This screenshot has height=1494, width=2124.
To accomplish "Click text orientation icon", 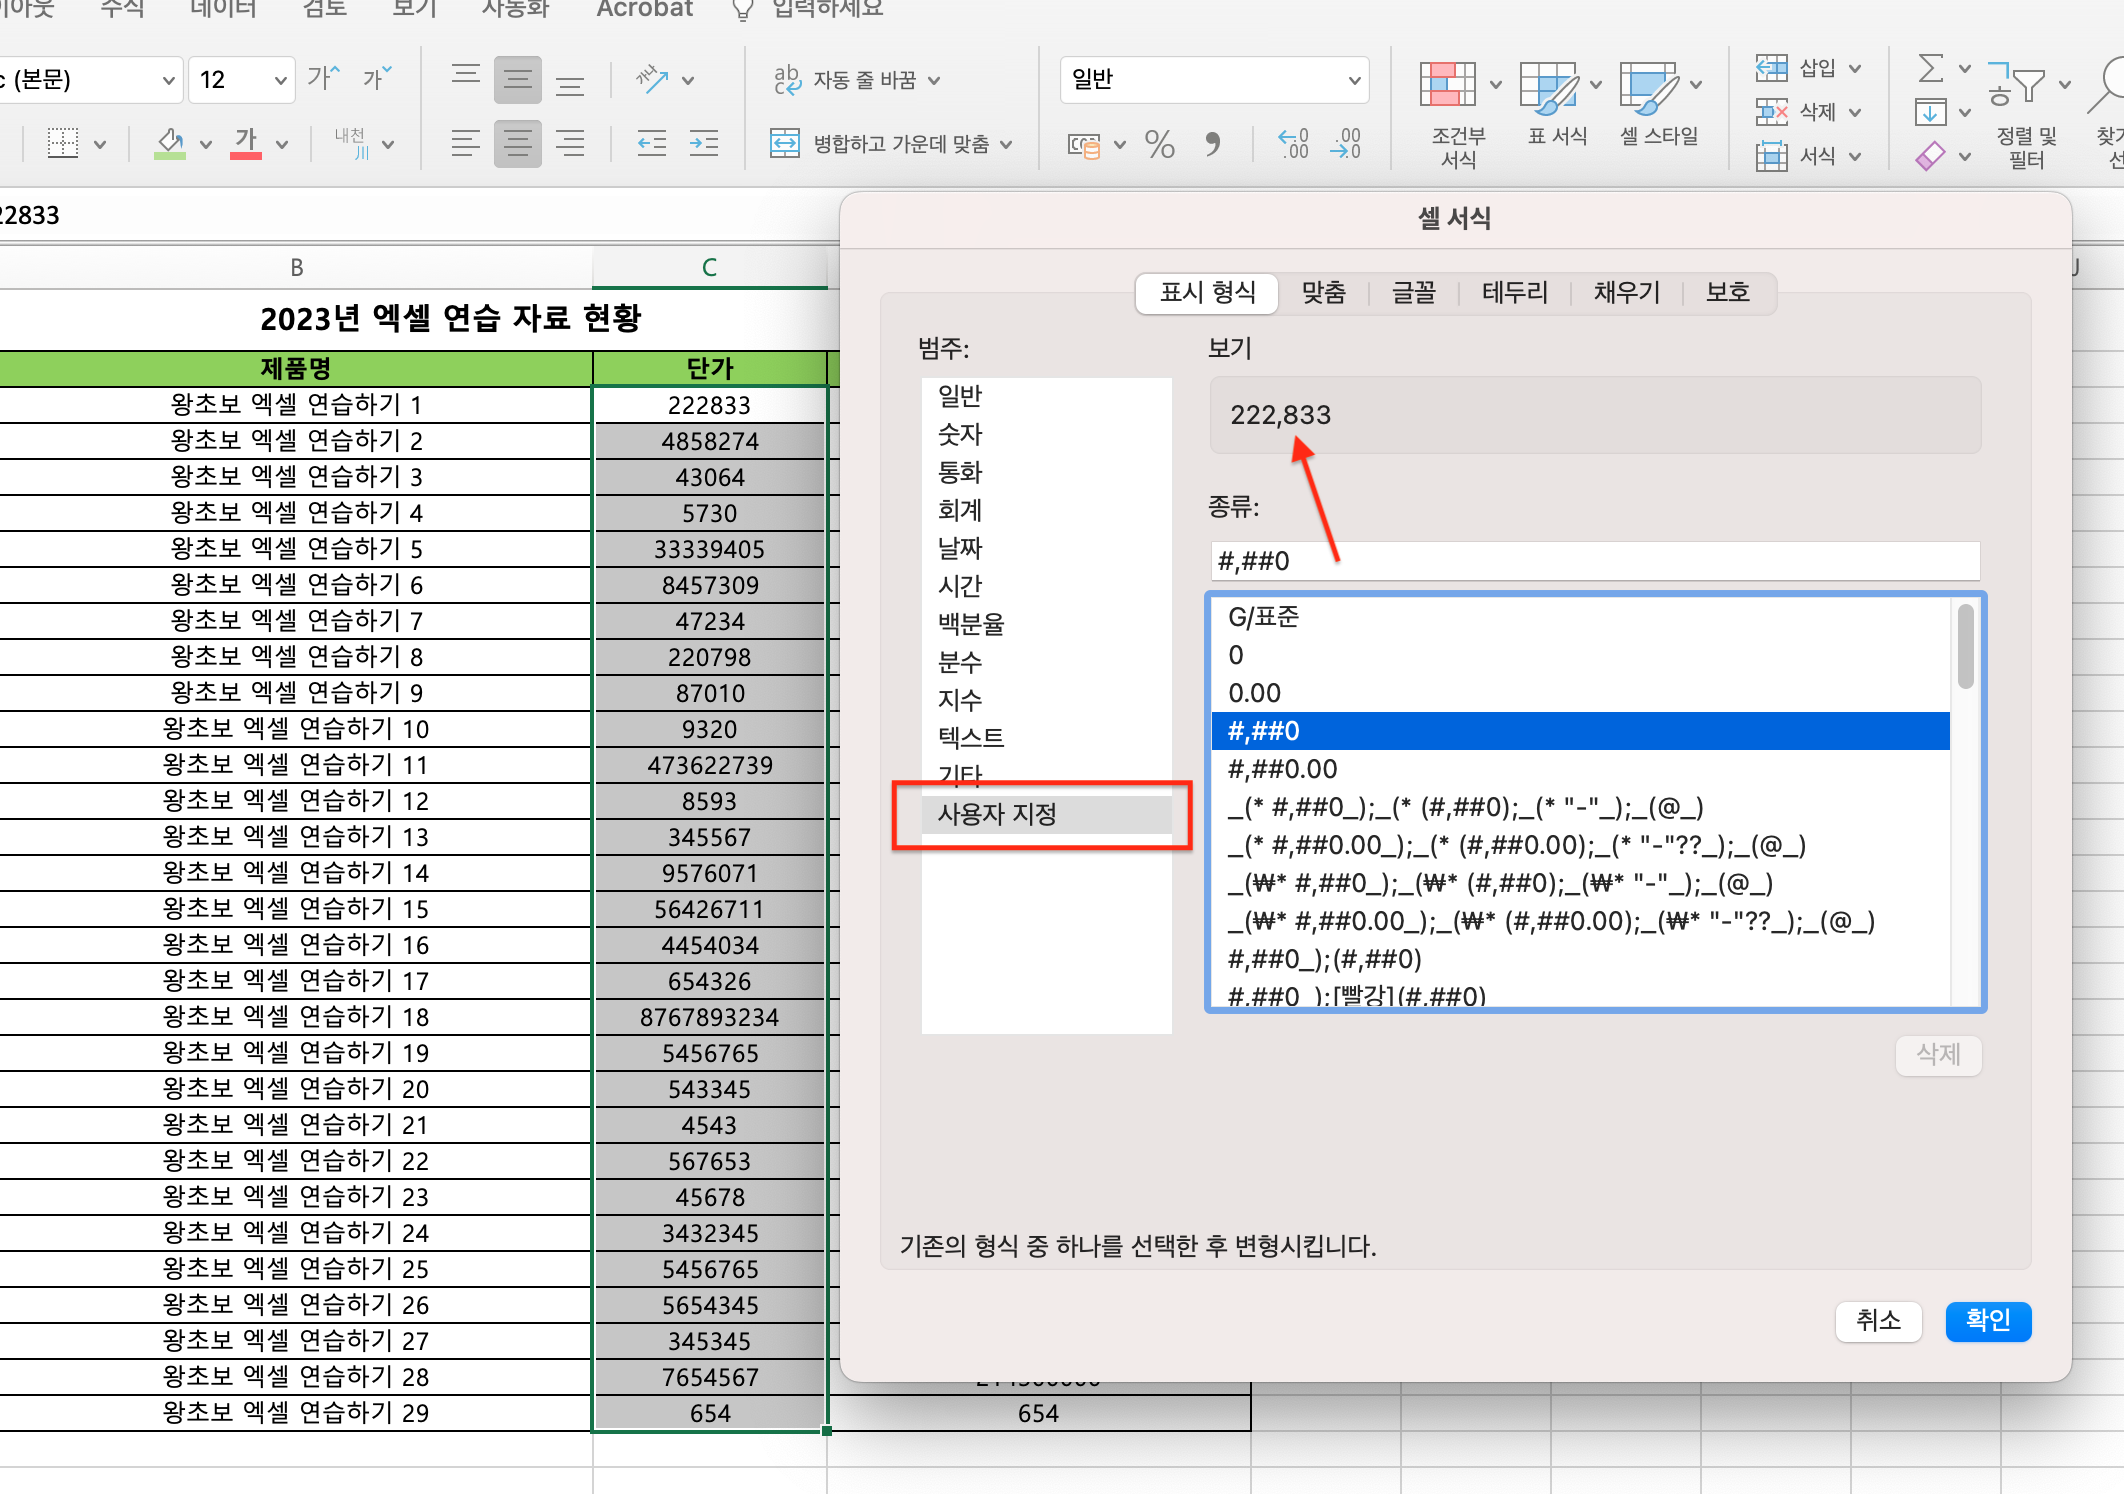I will 653,79.
